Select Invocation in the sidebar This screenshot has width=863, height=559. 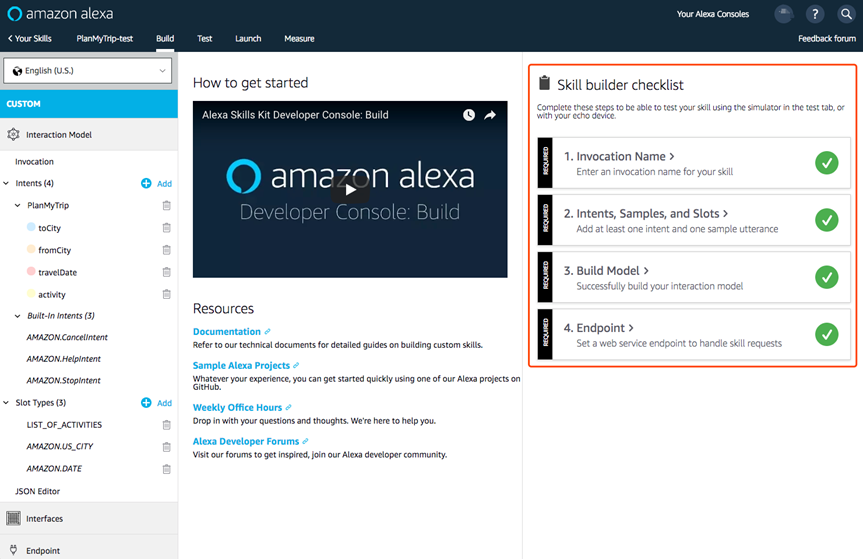pos(34,162)
